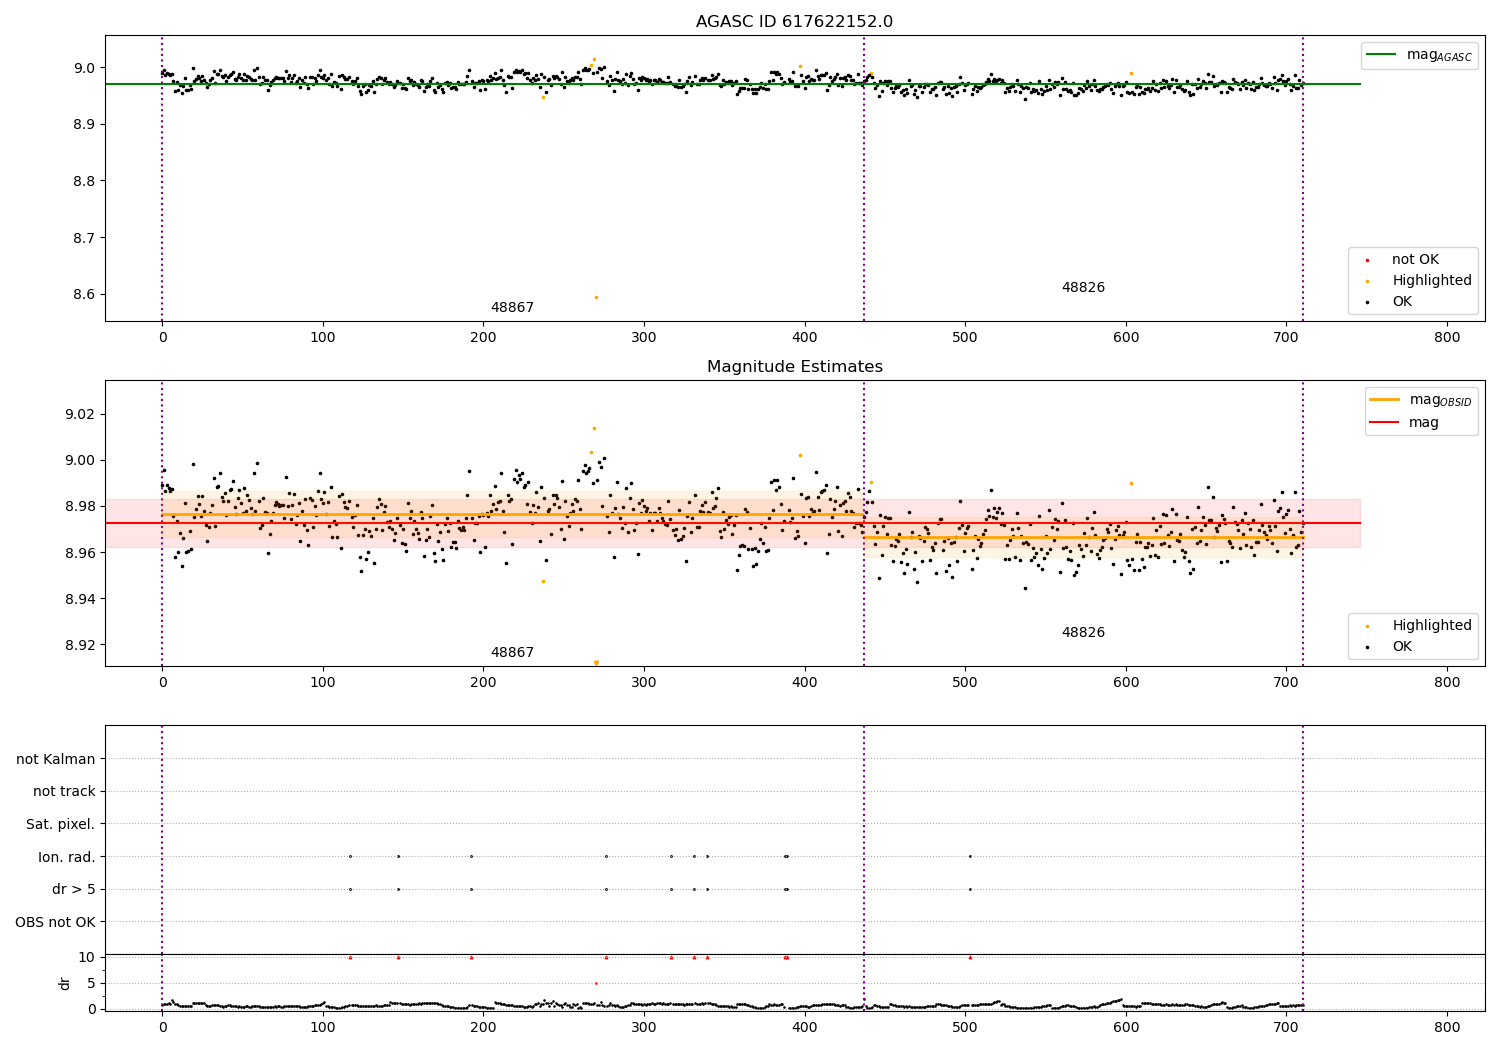
Task: Click the 8.92 y-axis tick label
Action: [x=79, y=645]
